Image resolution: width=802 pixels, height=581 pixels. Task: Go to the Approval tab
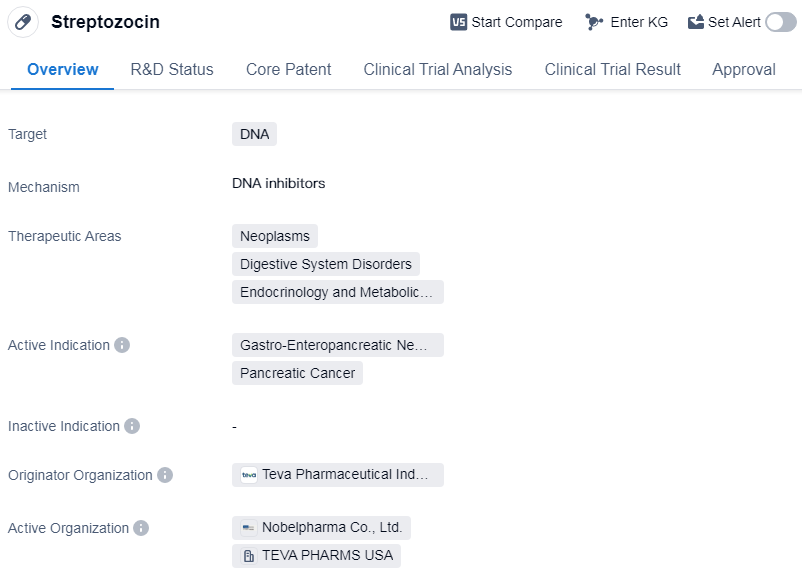click(x=744, y=69)
